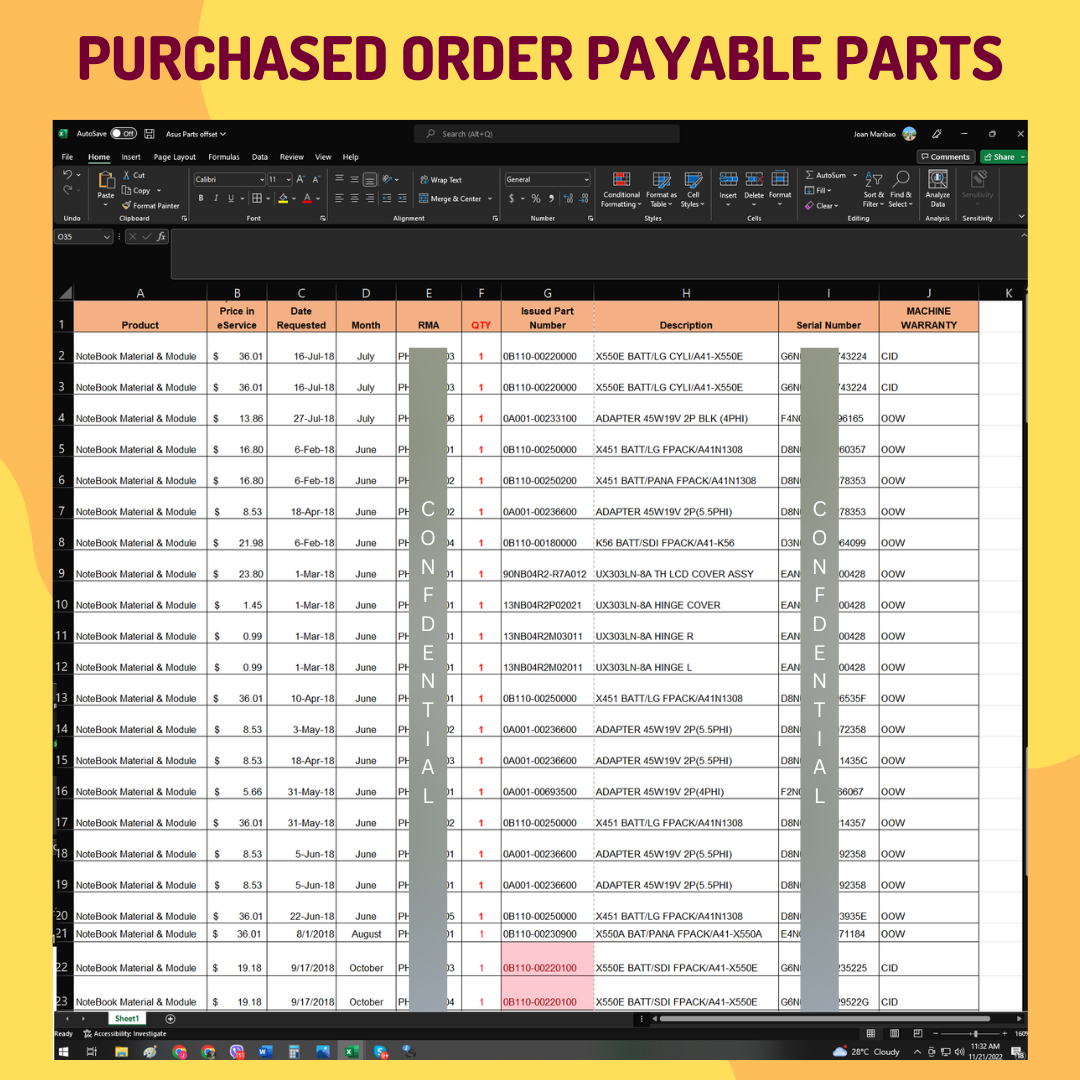
Task: Click the Save disk icon
Action: (x=149, y=134)
